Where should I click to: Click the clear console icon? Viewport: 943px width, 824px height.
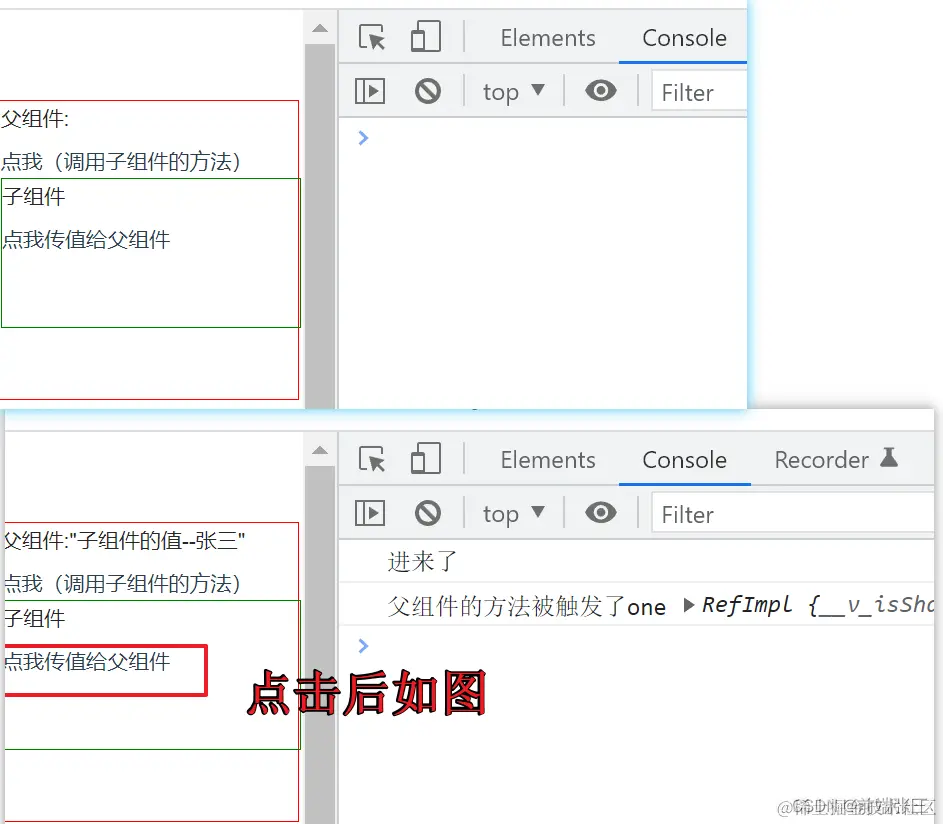click(x=428, y=90)
